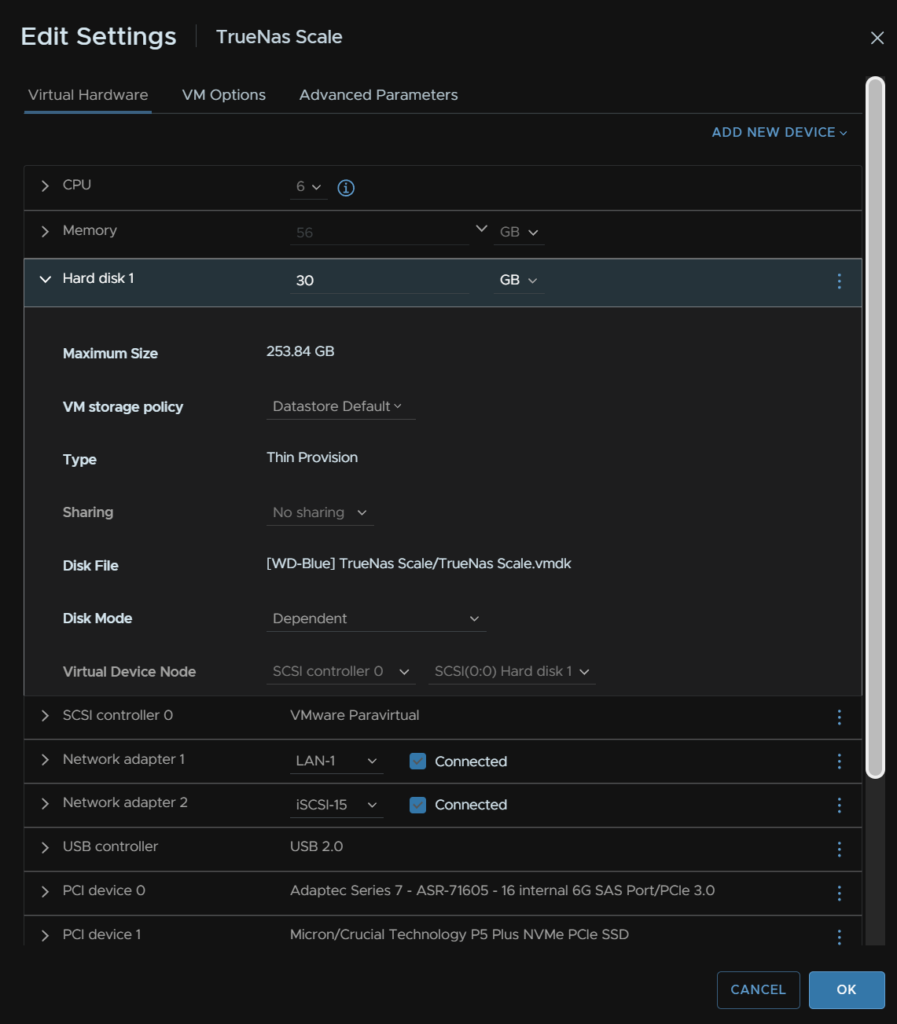This screenshot has height=1024, width=897.
Task: Open Network adapter 2 options menu
Action: 839,805
